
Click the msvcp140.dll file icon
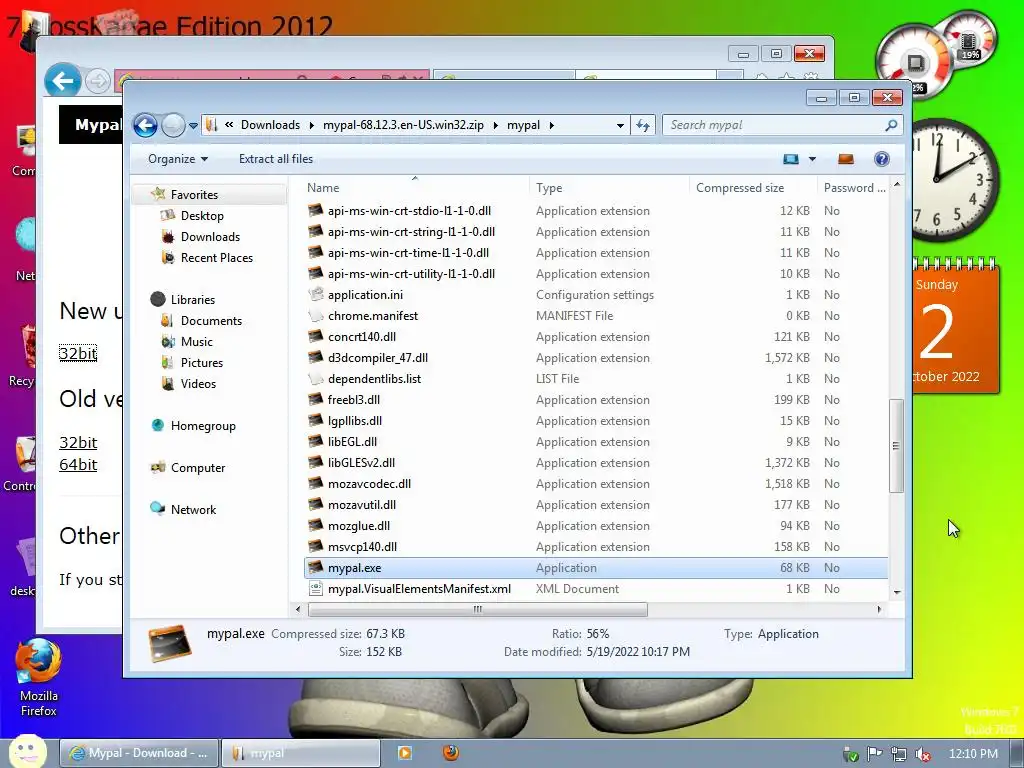point(315,546)
